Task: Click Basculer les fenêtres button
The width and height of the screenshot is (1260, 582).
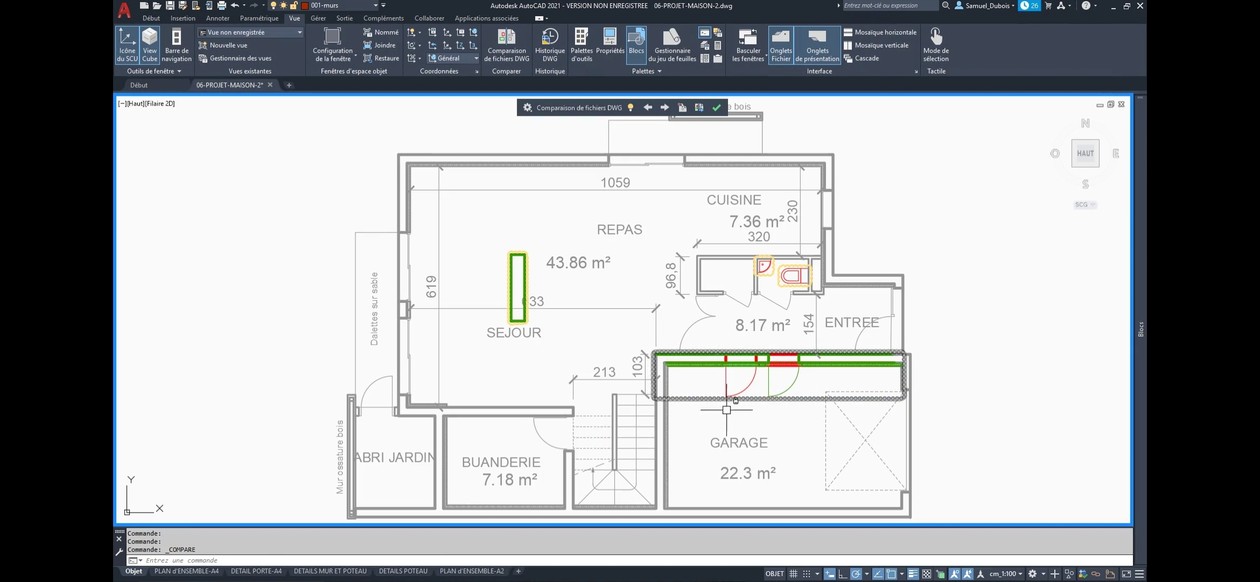Action: point(749,45)
